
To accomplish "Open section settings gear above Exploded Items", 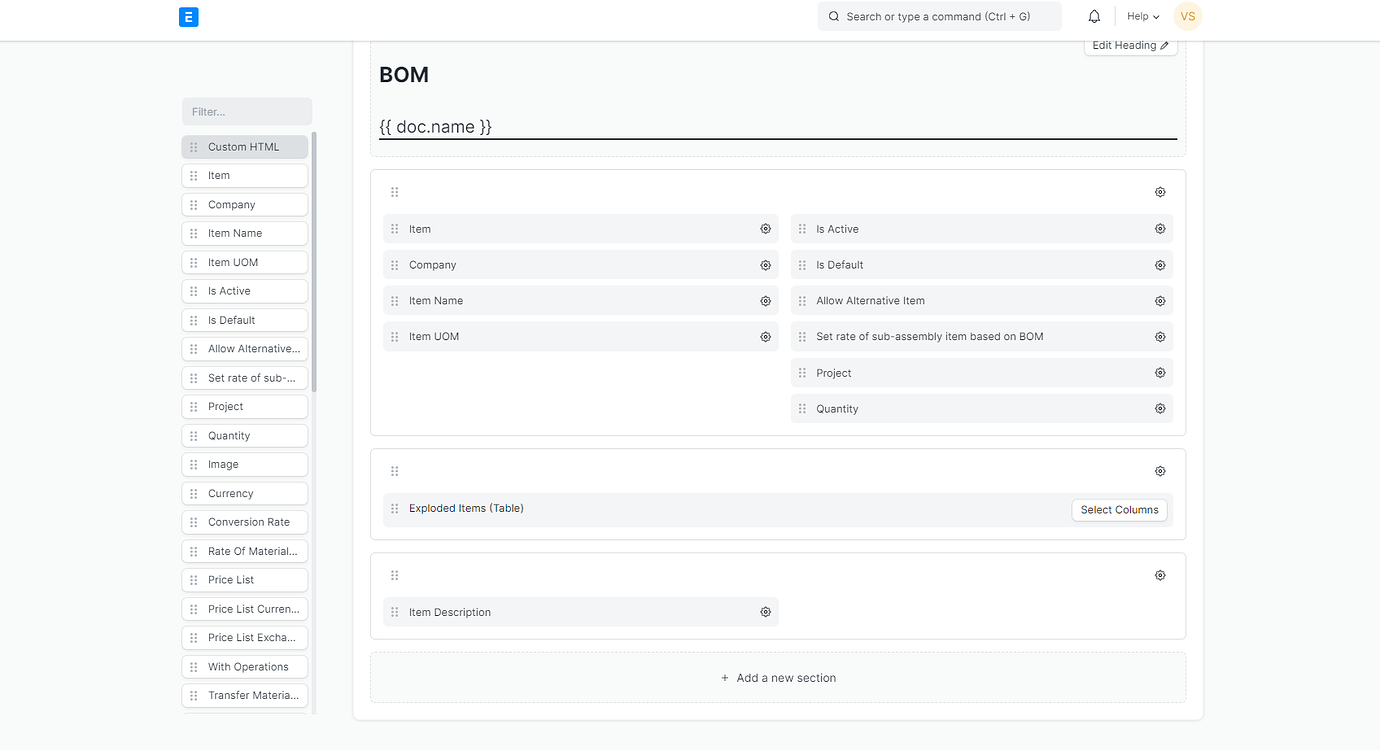I will pos(1160,471).
